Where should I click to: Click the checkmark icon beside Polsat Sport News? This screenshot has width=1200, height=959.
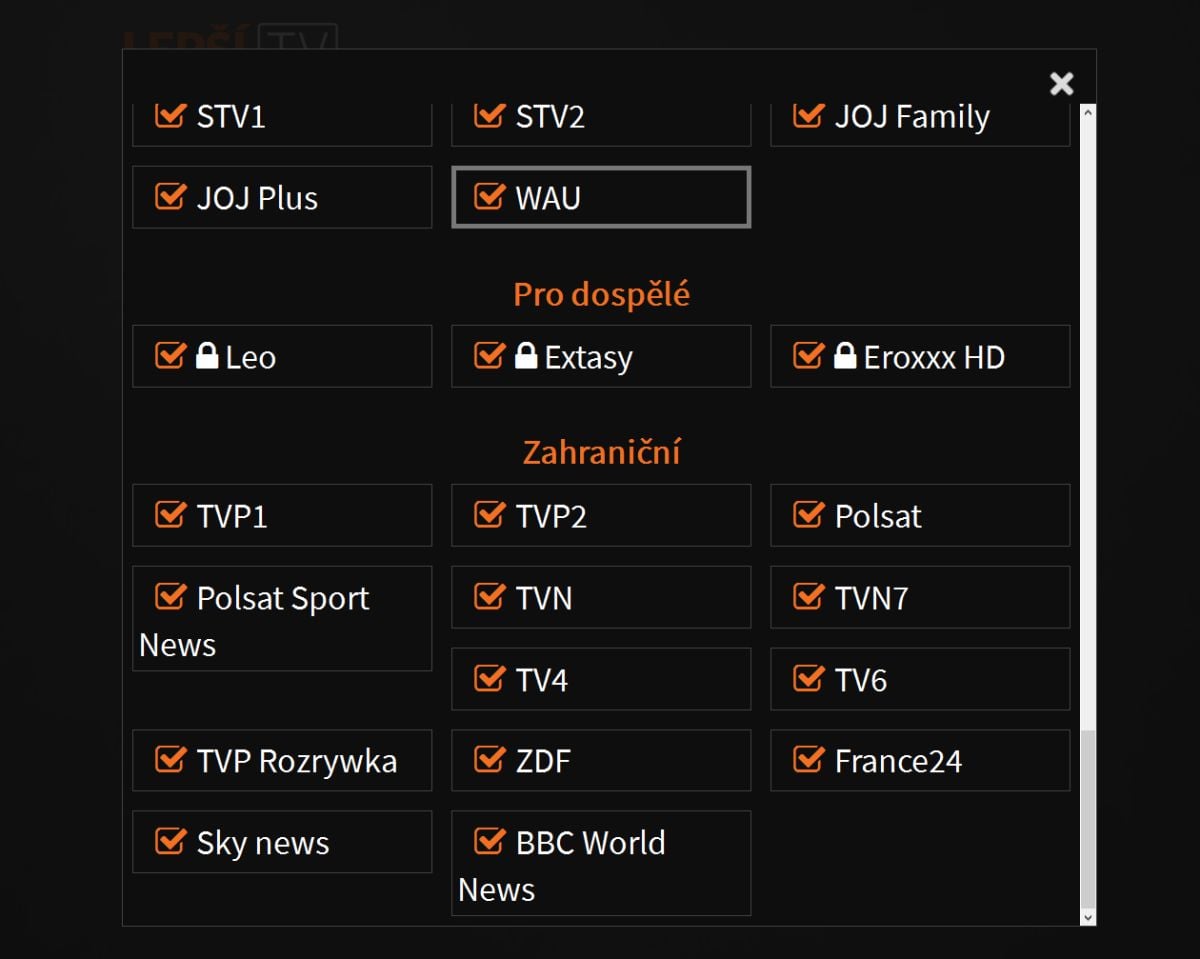(x=170, y=597)
